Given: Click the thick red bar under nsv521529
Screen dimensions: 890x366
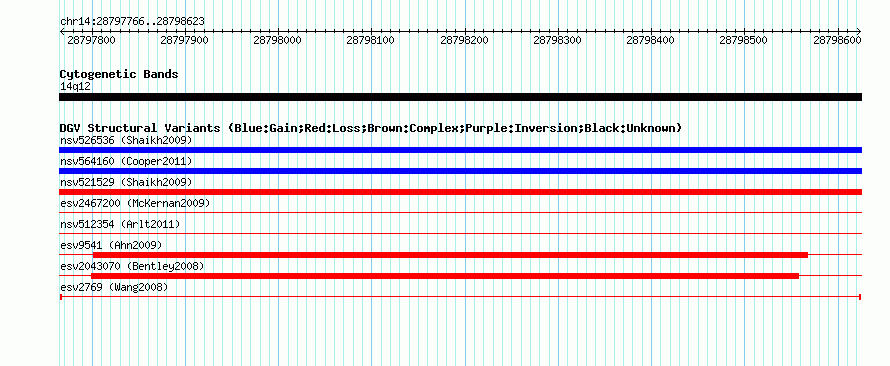Looking at the screenshot, I should 460,192.
